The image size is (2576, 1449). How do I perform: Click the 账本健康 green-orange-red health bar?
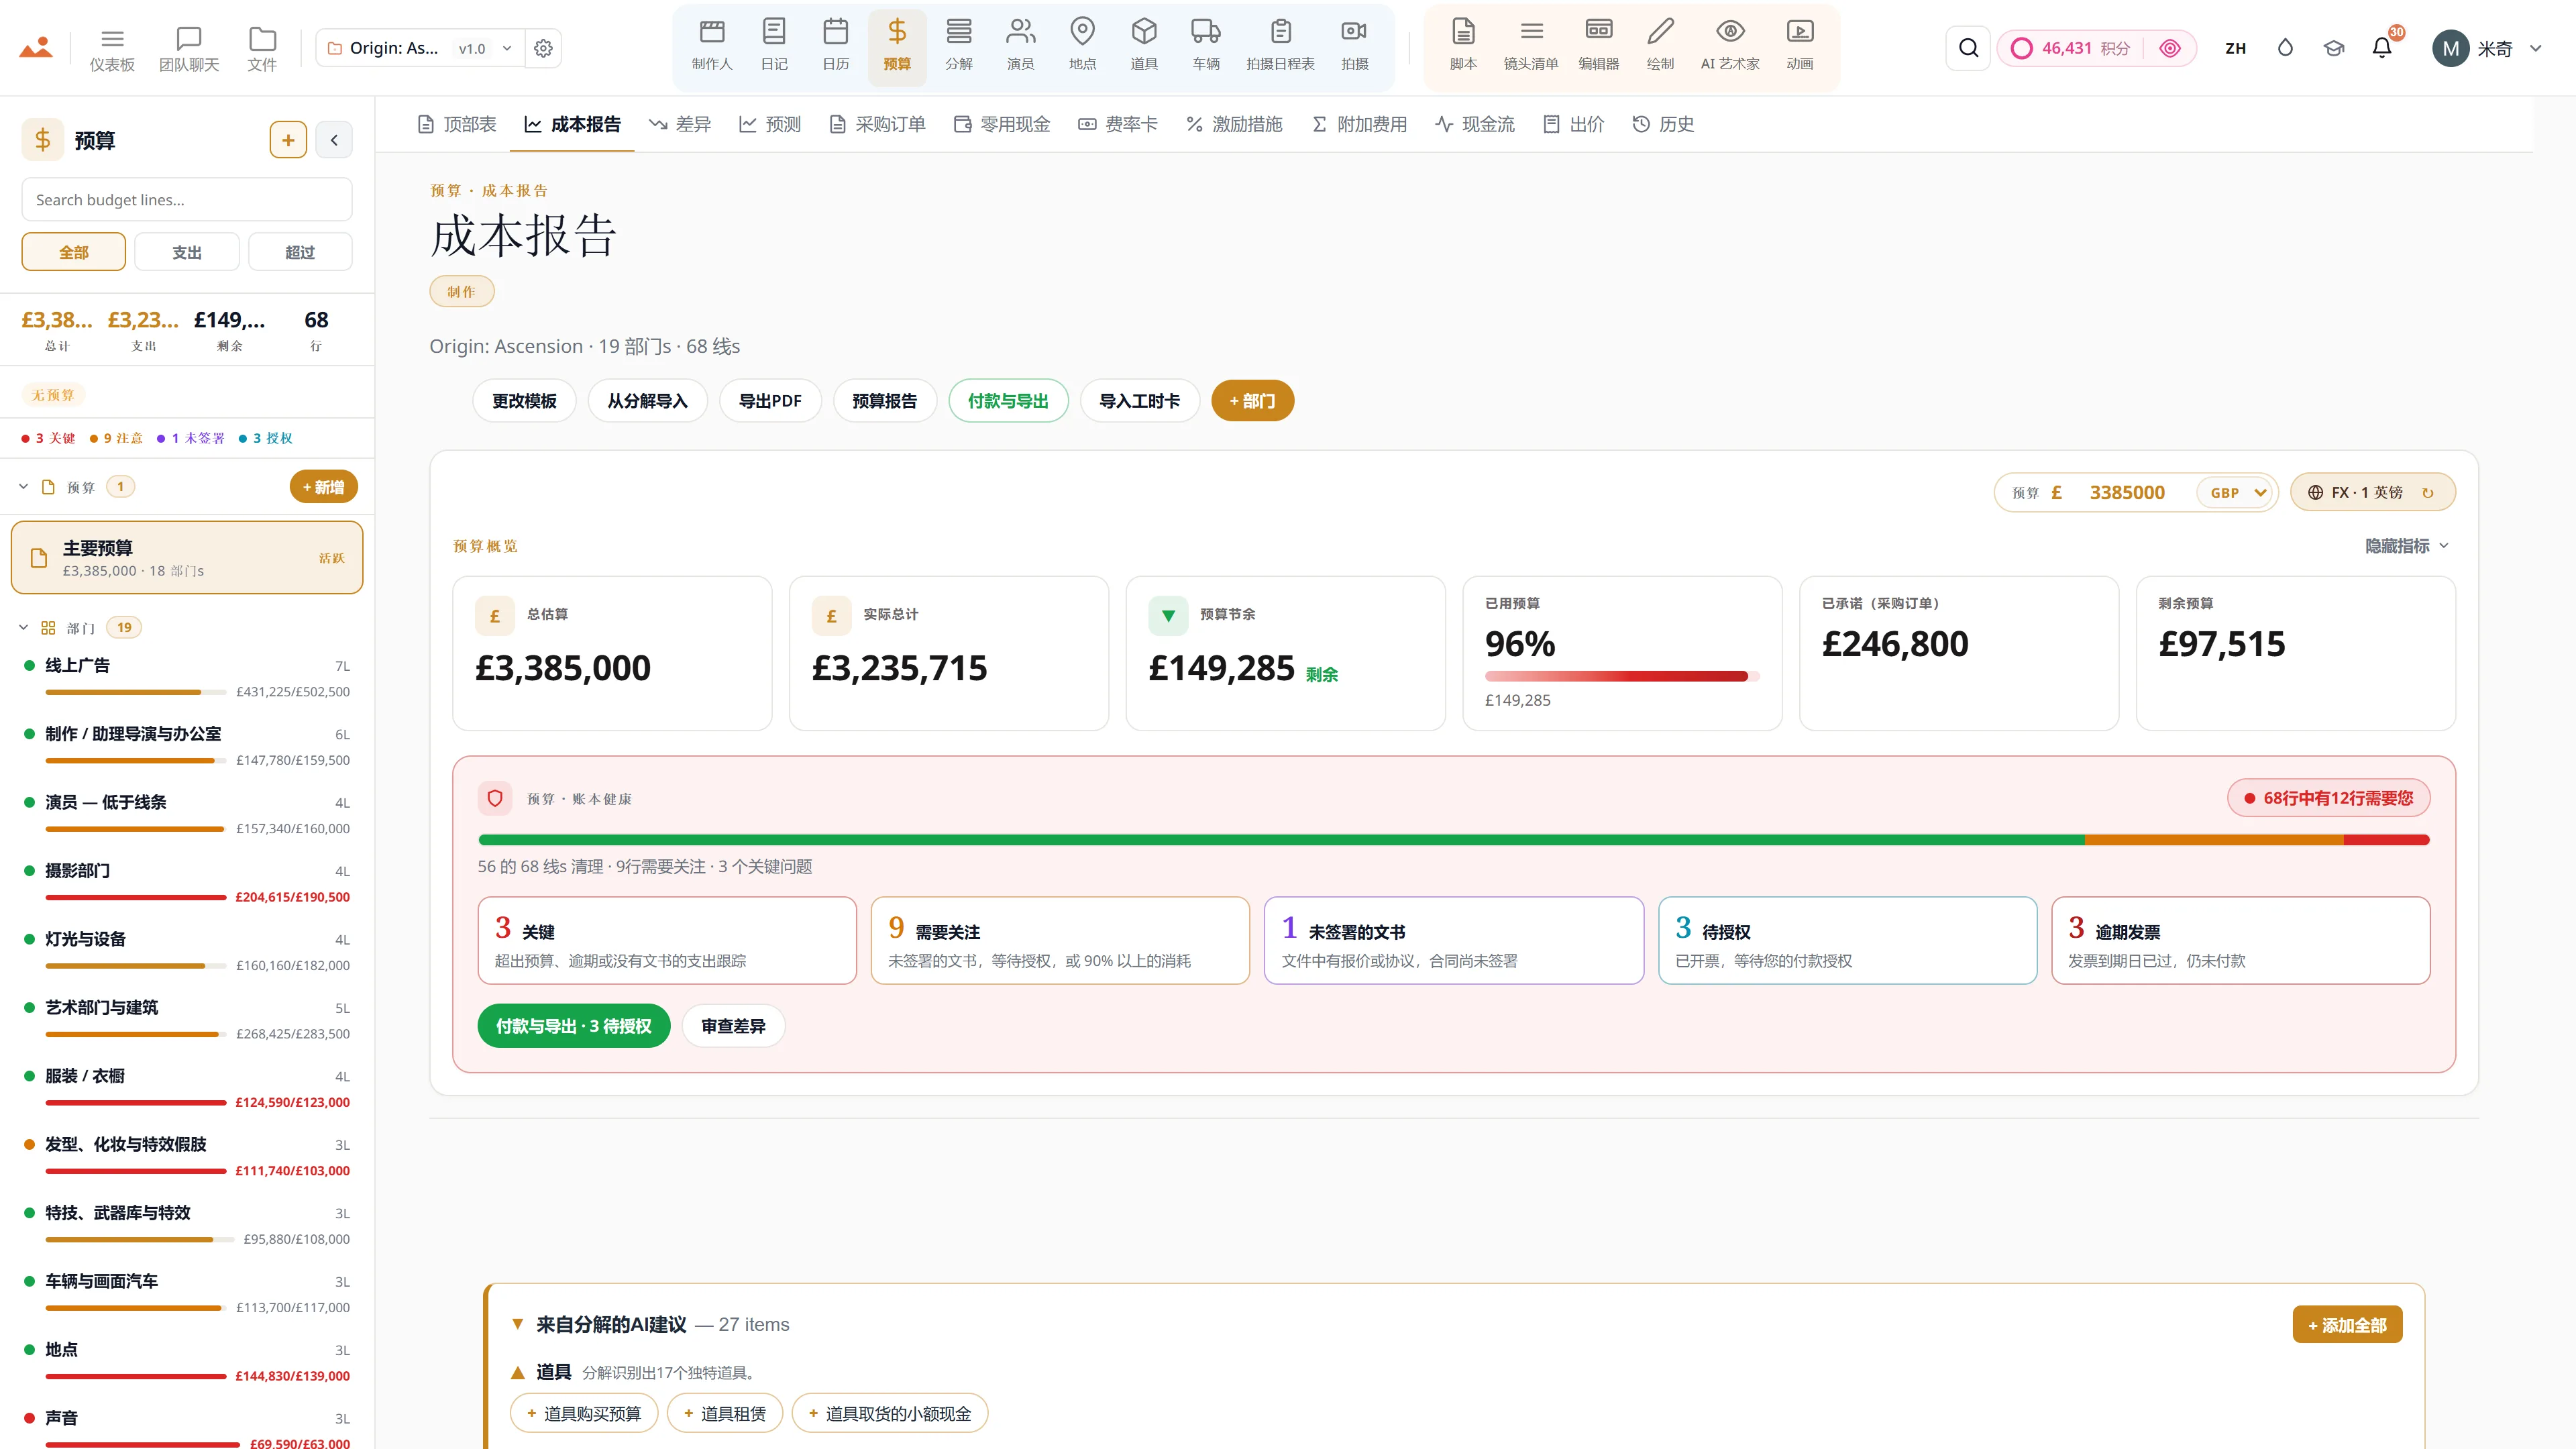click(1453, 840)
